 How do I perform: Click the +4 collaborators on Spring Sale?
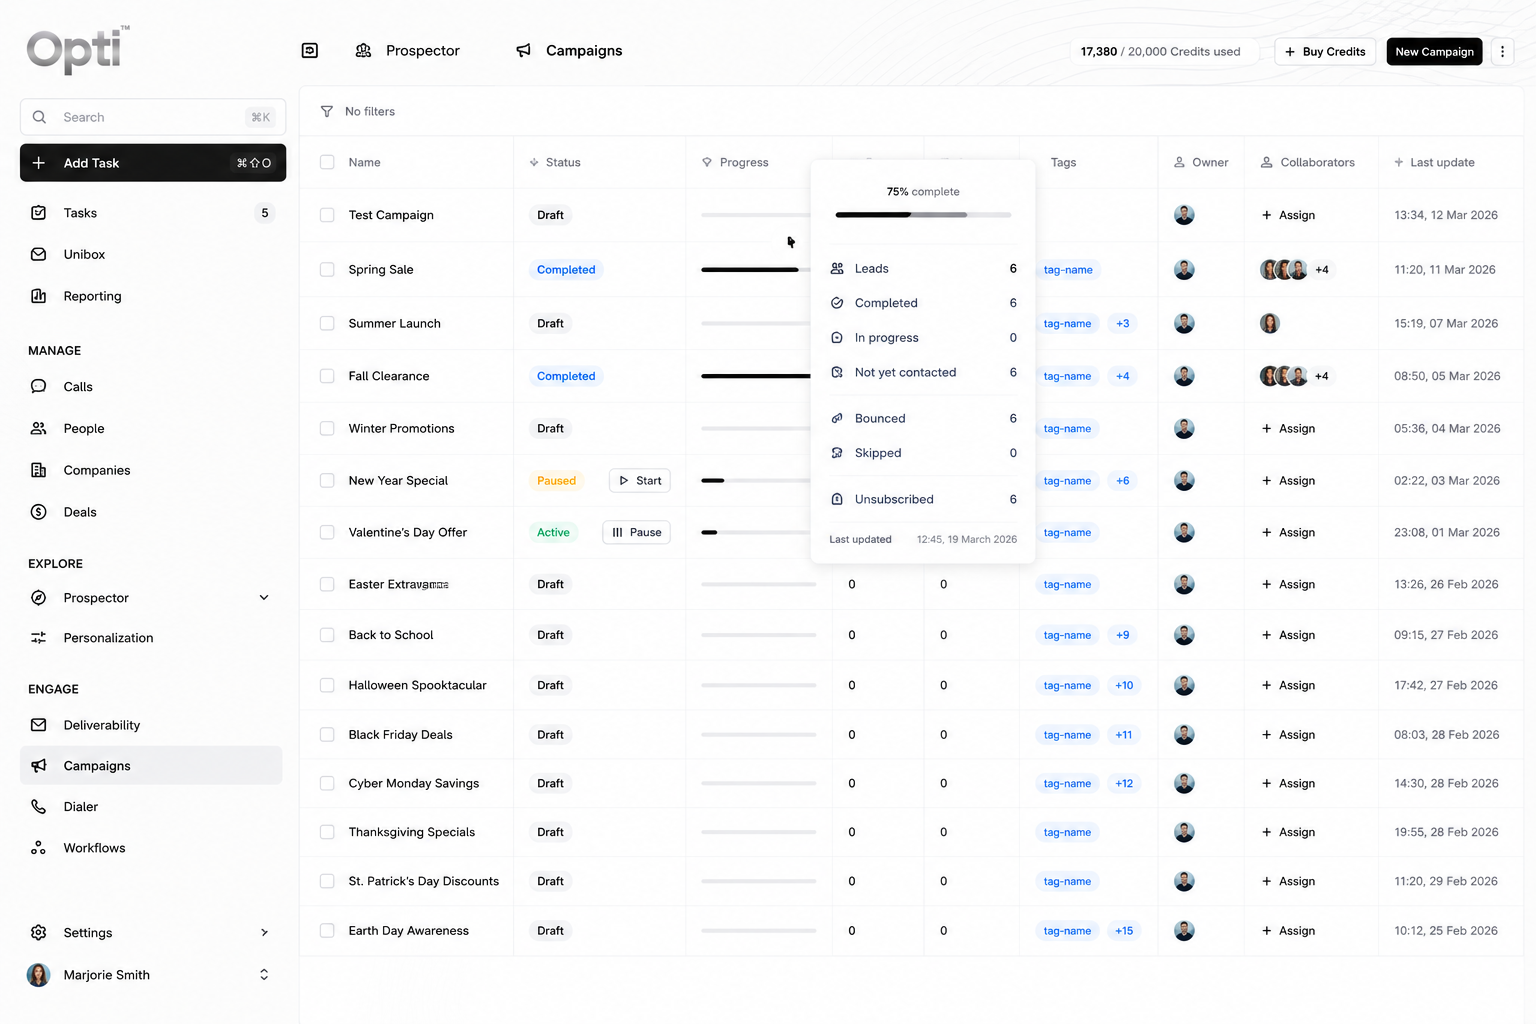tap(1322, 269)
